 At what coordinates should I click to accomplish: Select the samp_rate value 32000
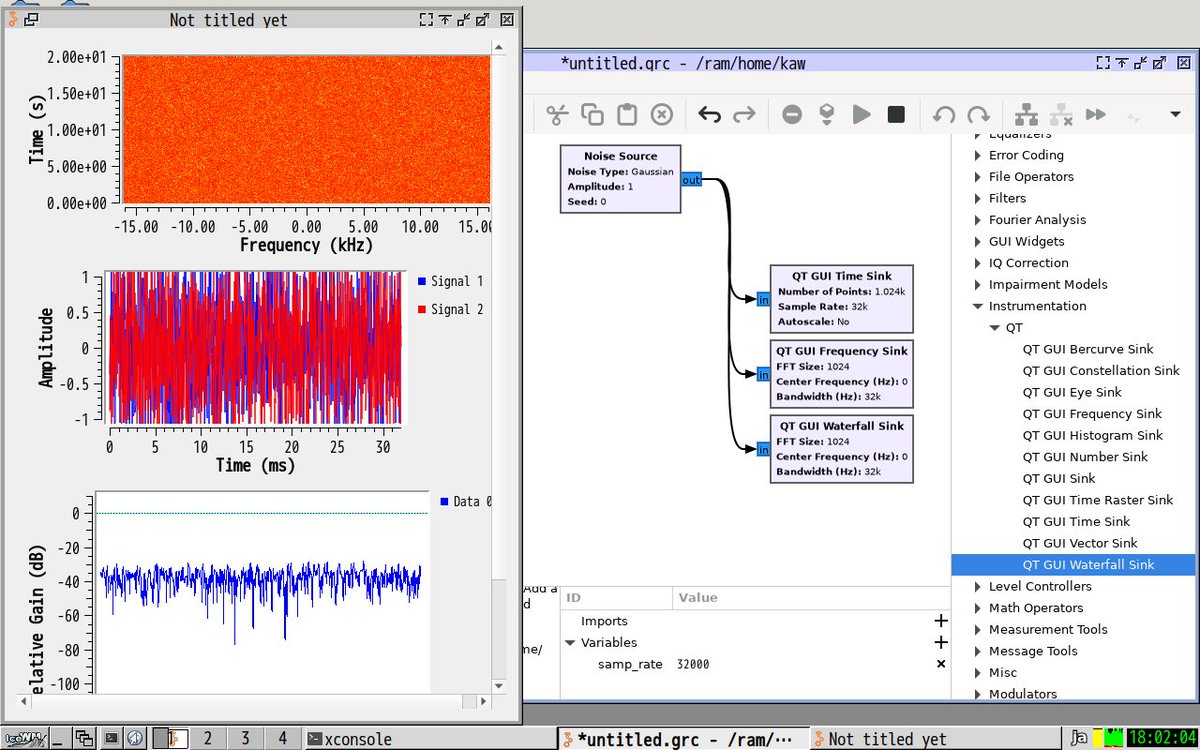[693, 664]
